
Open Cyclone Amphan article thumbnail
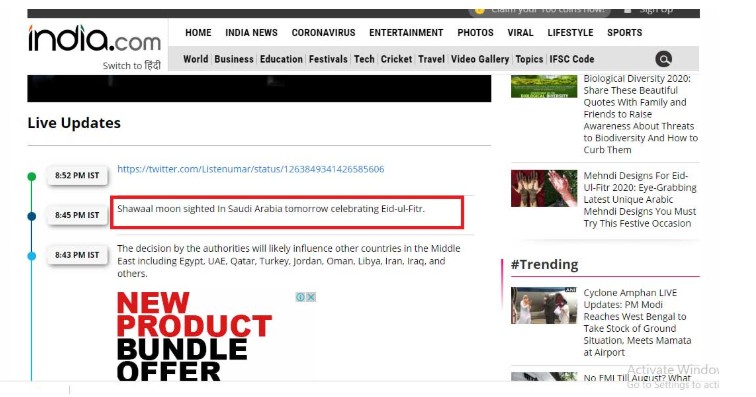[544, 305]
